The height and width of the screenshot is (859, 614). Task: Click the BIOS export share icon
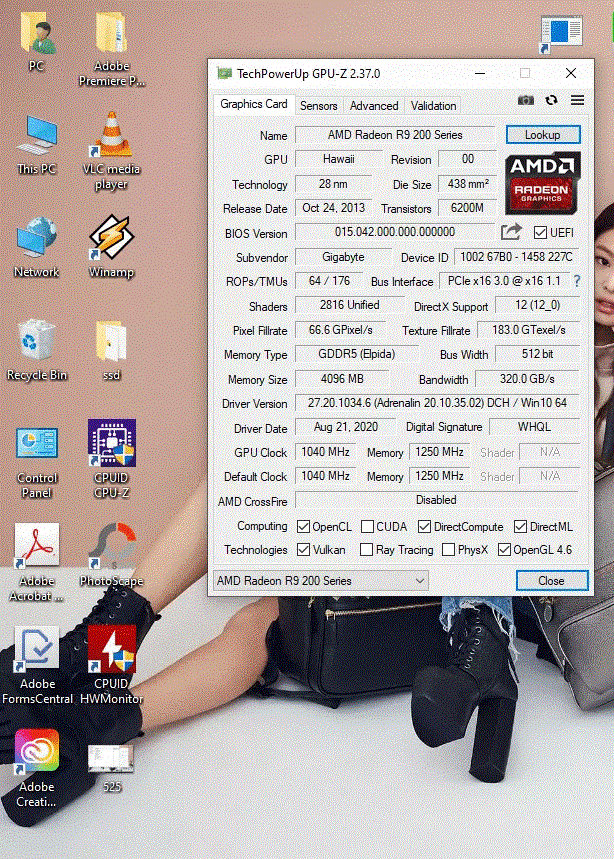click(x=511, y=232)
